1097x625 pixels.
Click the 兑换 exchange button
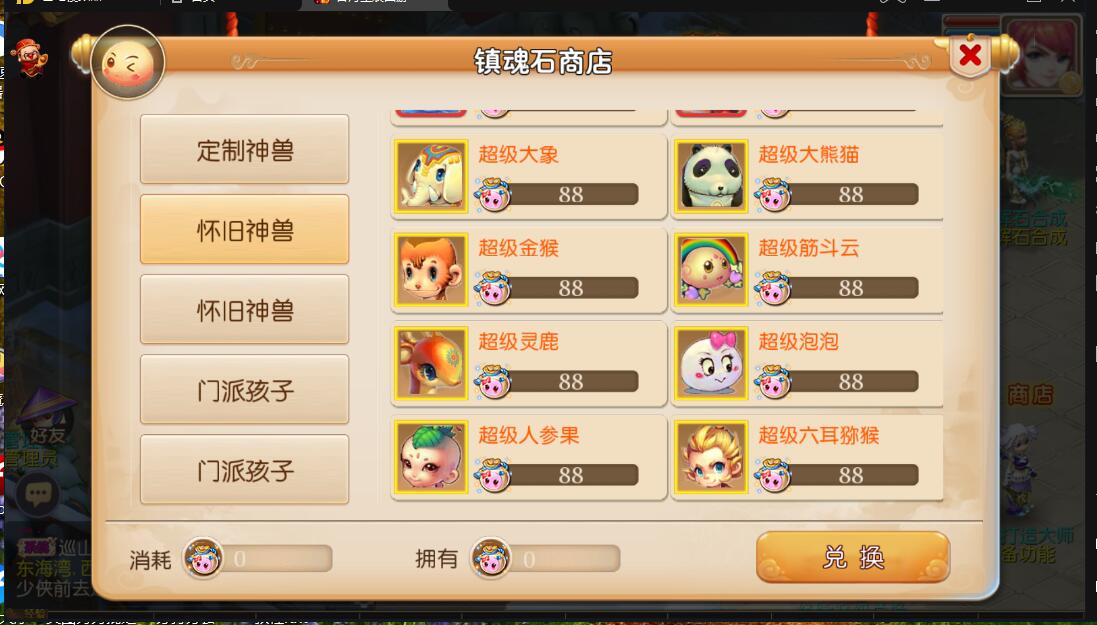pyautogui.click(x=853, y=557)
